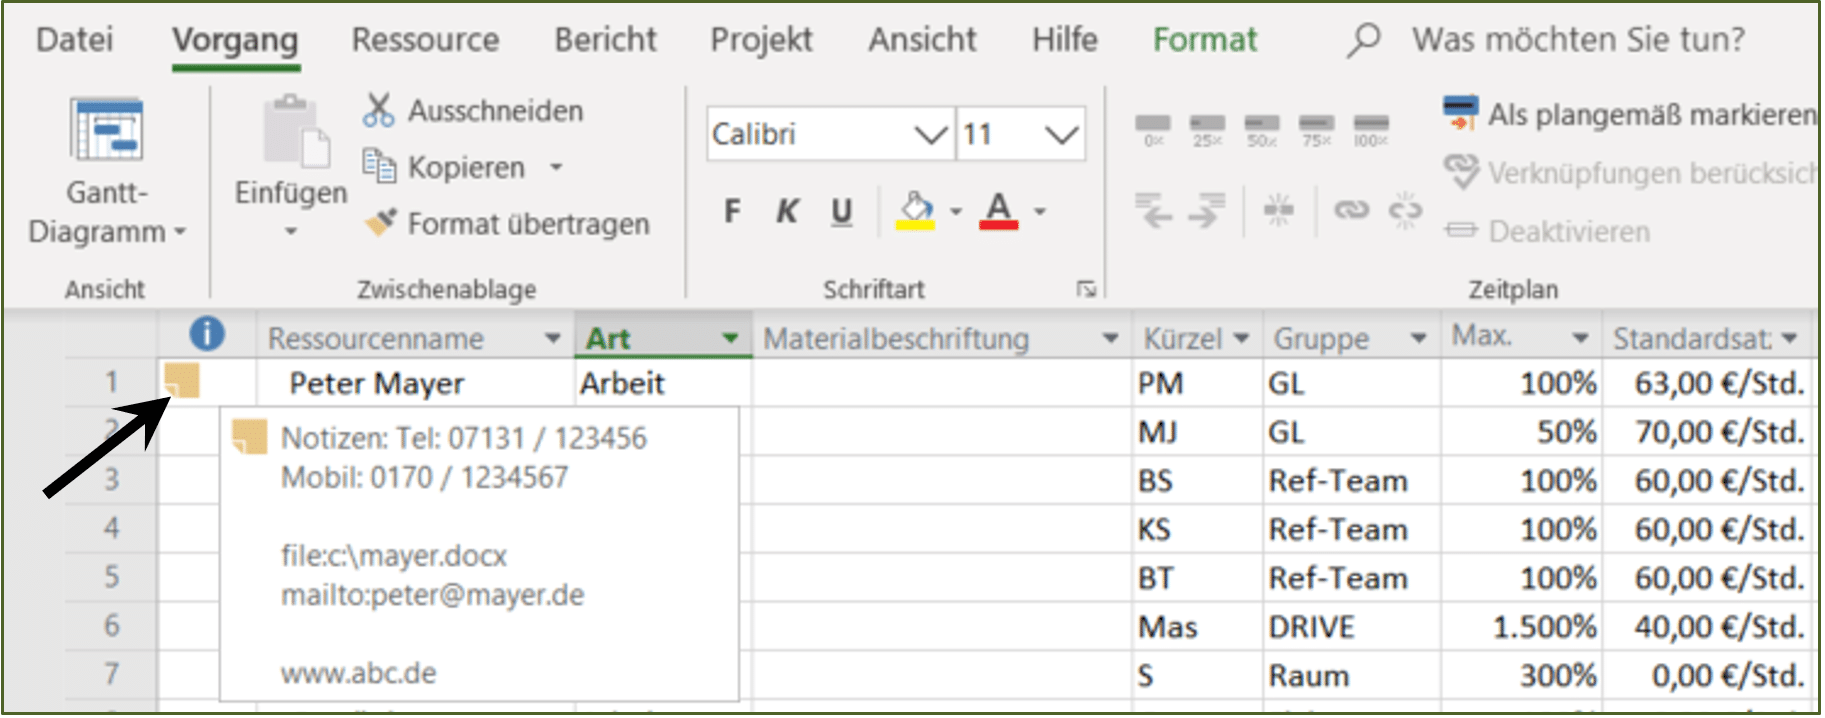Click the Was möchten Sie tun search field
This screenshot has height=718, width=1825.
(x=1578, y=39)
